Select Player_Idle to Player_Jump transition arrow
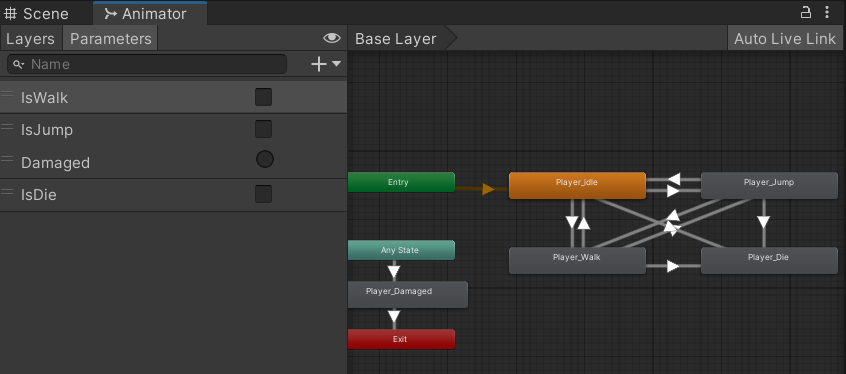846x374 pixels. (673, 191)
